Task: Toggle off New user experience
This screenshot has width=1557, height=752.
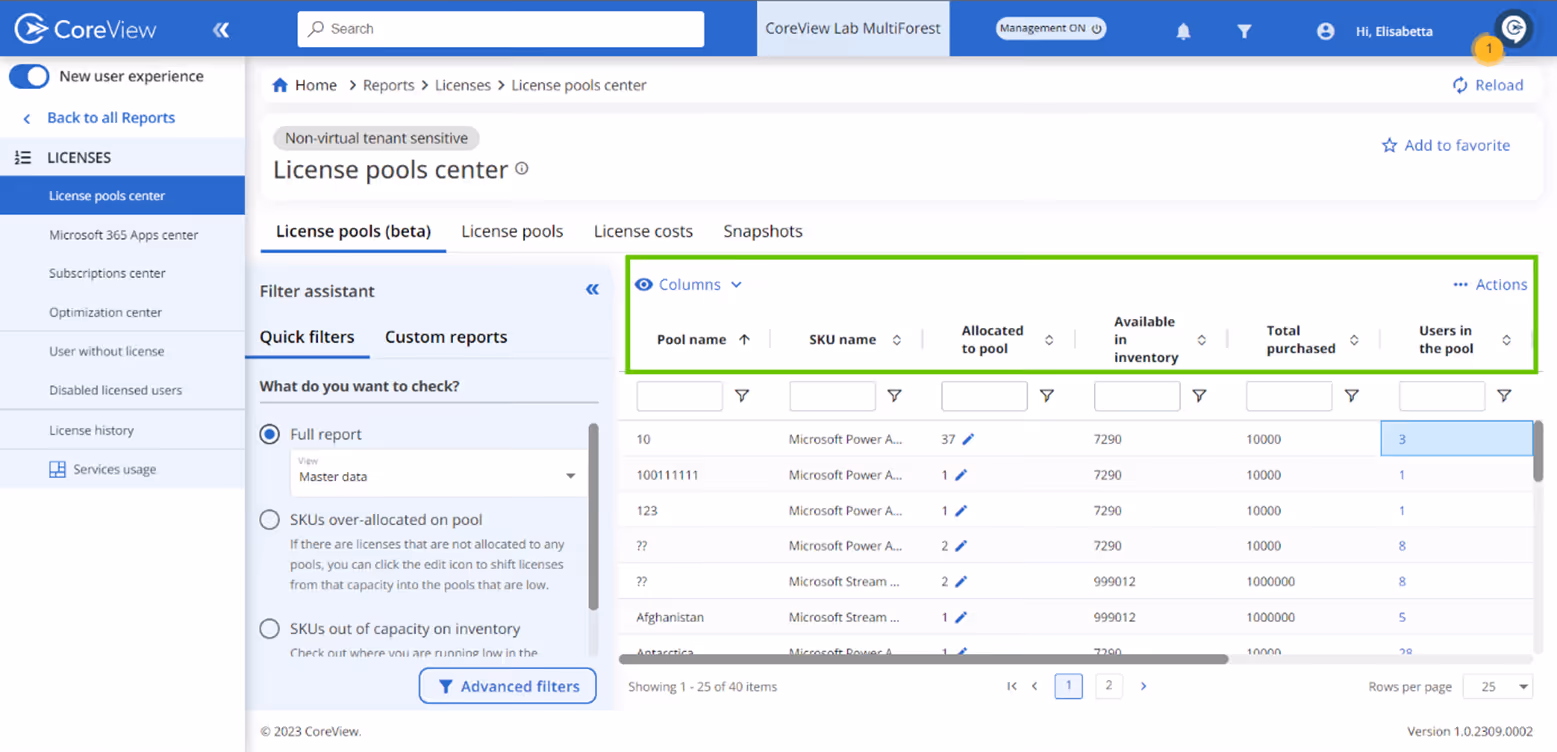Action: [x=29, y=76]
